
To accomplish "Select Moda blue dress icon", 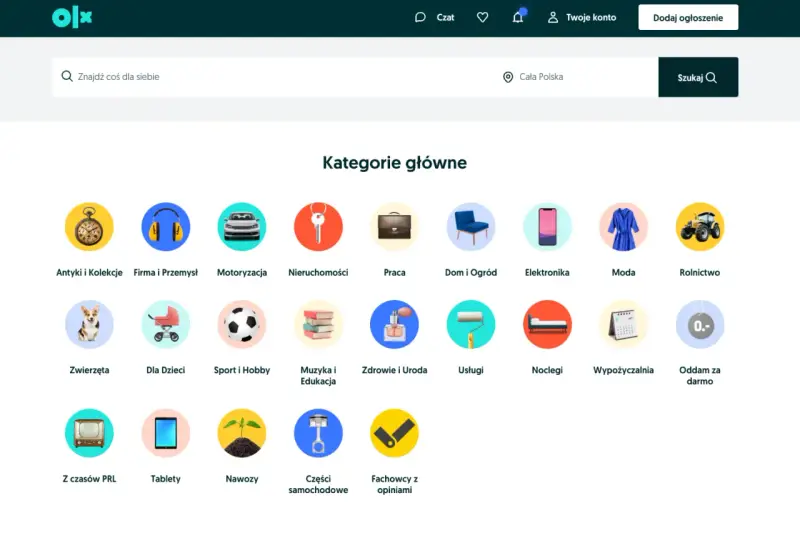I will (623, 227).
